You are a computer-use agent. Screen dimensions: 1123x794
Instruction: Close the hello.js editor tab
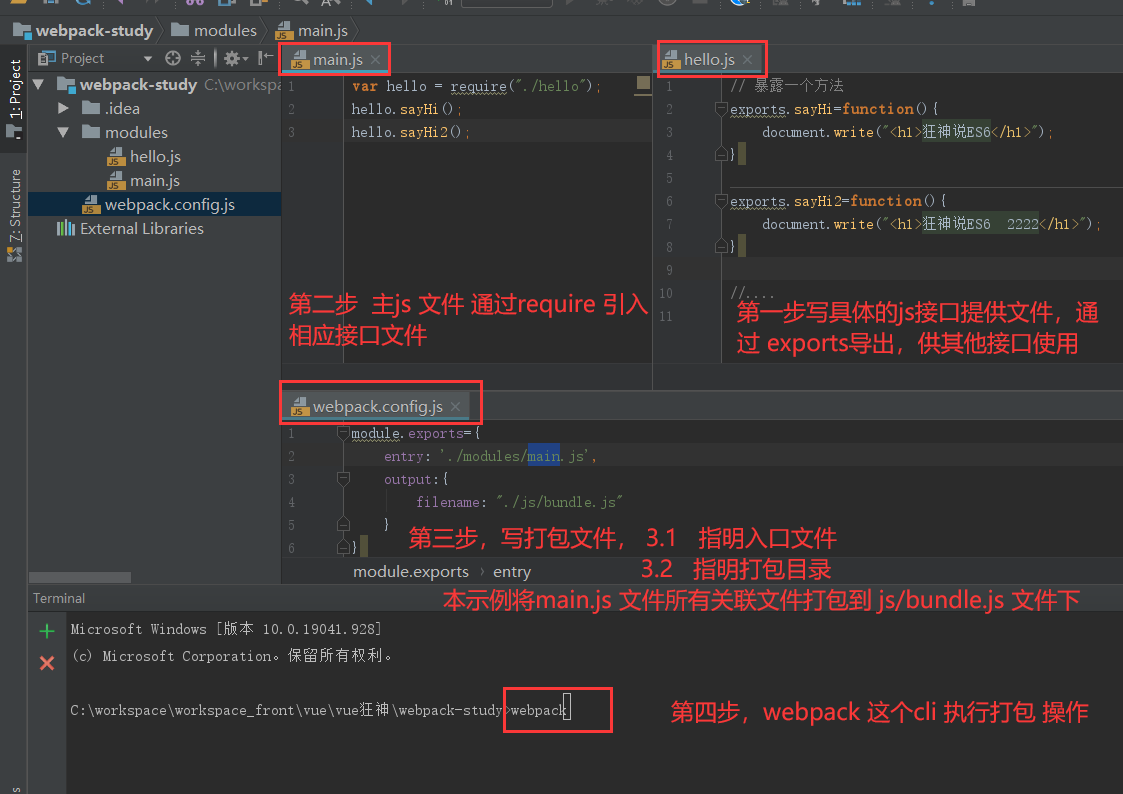747,59
